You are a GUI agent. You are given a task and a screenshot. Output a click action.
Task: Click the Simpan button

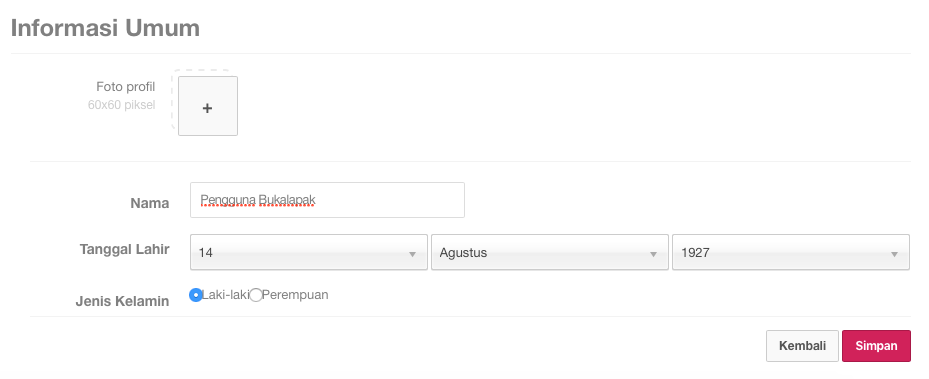point(876,346)
